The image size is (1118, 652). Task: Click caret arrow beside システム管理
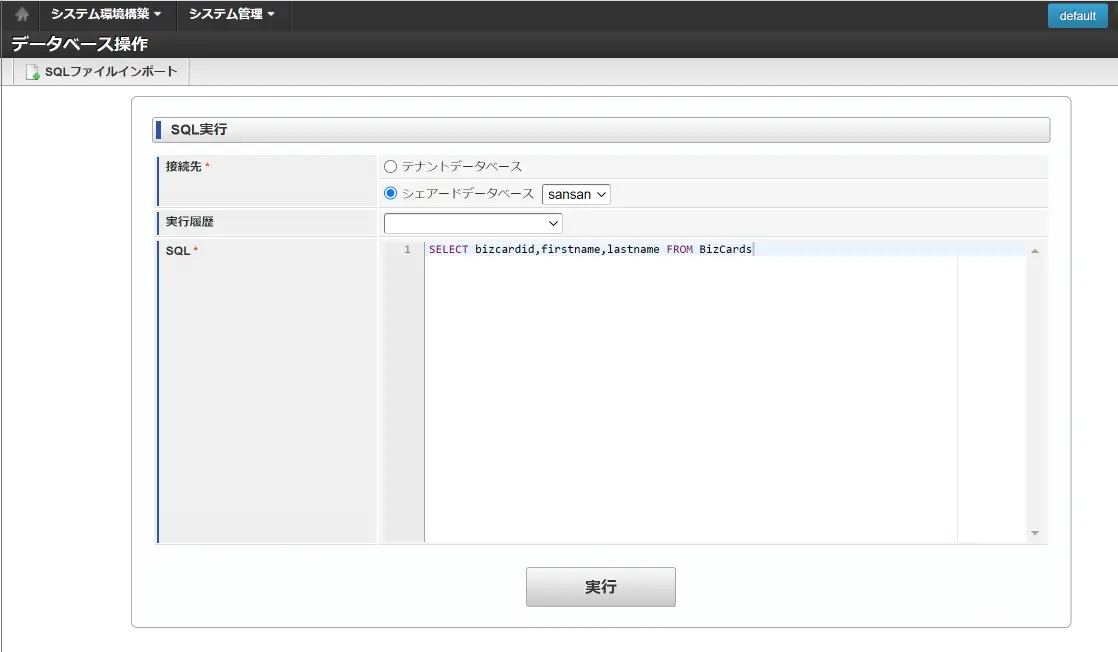271,14
